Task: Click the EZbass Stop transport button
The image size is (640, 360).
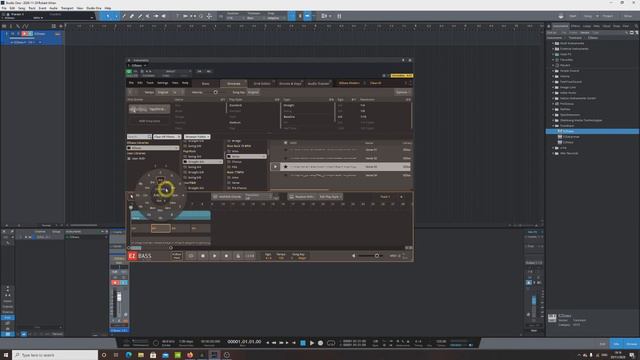Action: pos(203,256)
